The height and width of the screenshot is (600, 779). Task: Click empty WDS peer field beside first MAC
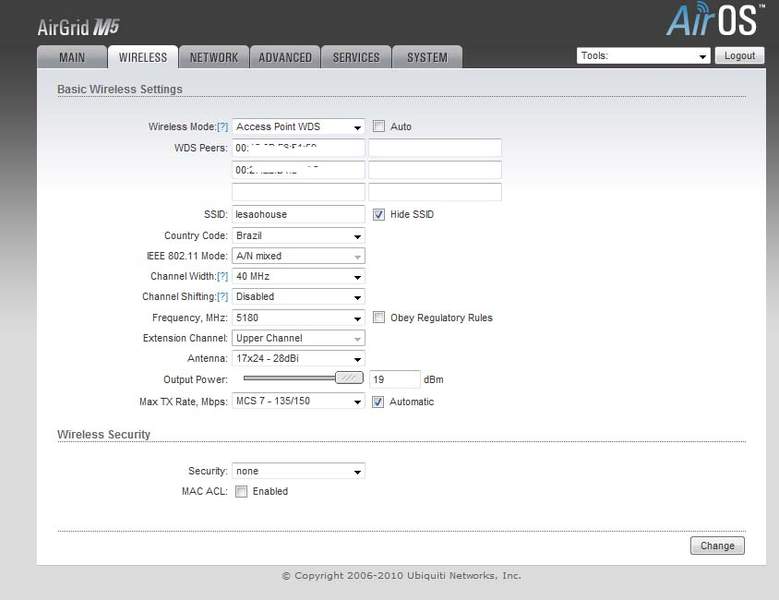[435, 148]
